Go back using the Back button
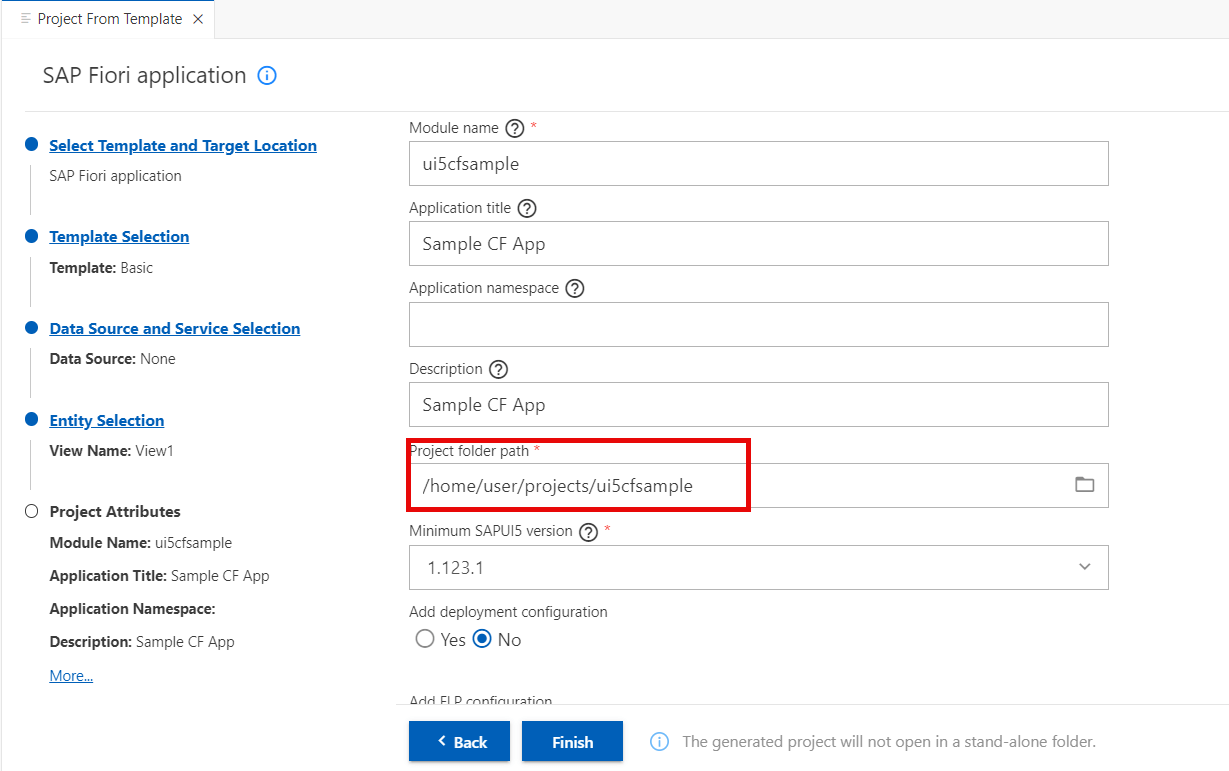The height and width of the screenshot is (771, 1229). tap(459, 741)
